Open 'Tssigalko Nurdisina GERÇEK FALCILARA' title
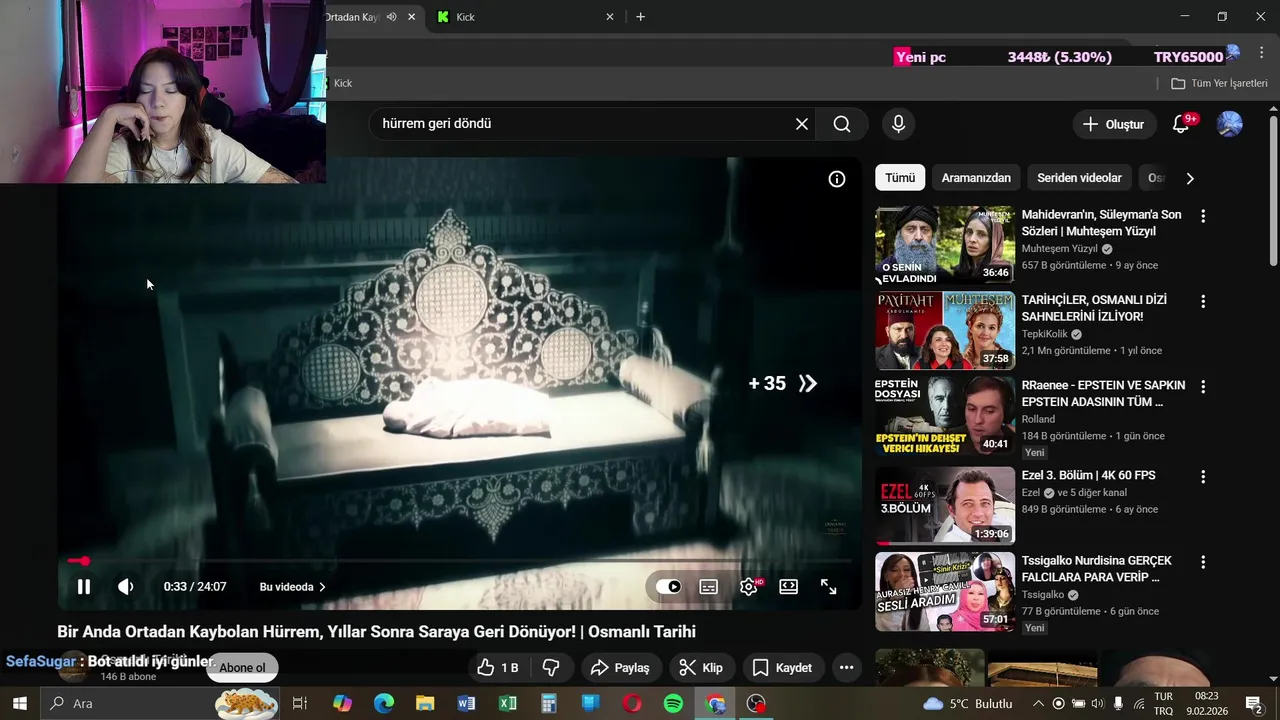Viewport: 1280px width, 720px height. click(x=1096, y=569)
